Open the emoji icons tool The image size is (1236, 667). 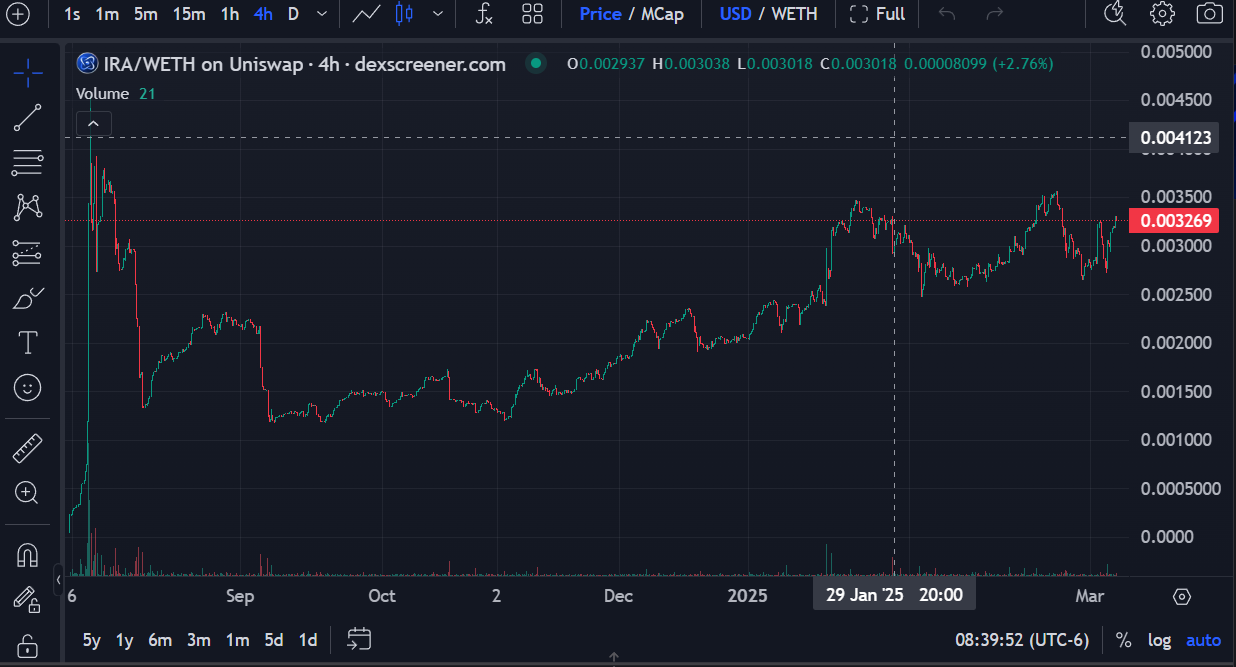27,387
